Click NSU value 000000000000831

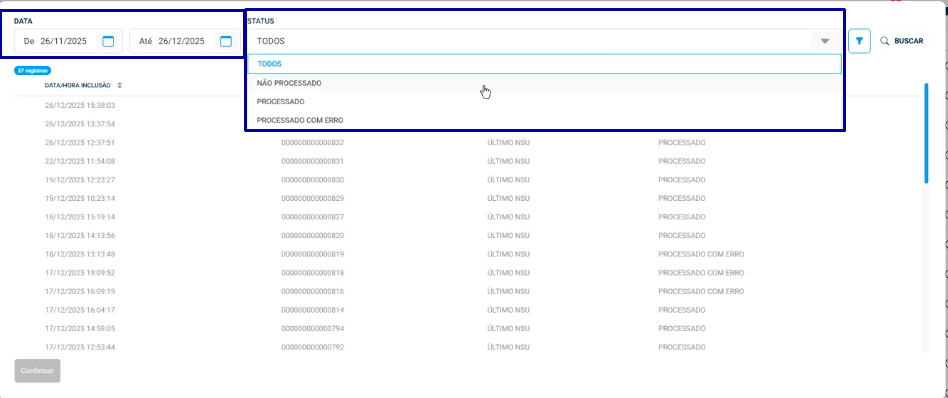[x=313, y=161]
